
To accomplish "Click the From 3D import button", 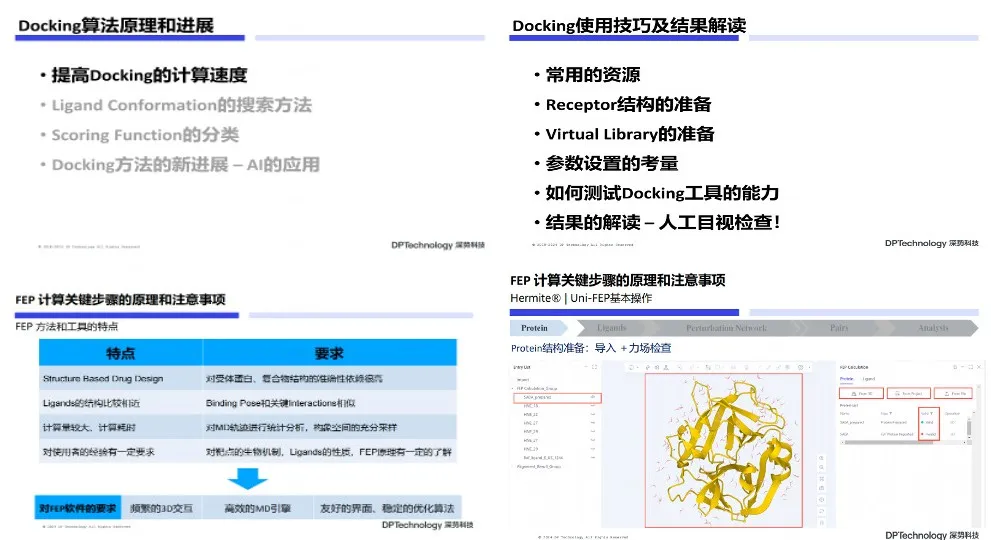I will [860, 394].
